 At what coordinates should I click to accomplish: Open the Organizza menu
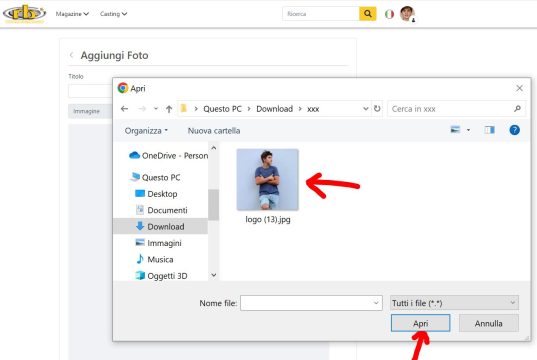146,131
